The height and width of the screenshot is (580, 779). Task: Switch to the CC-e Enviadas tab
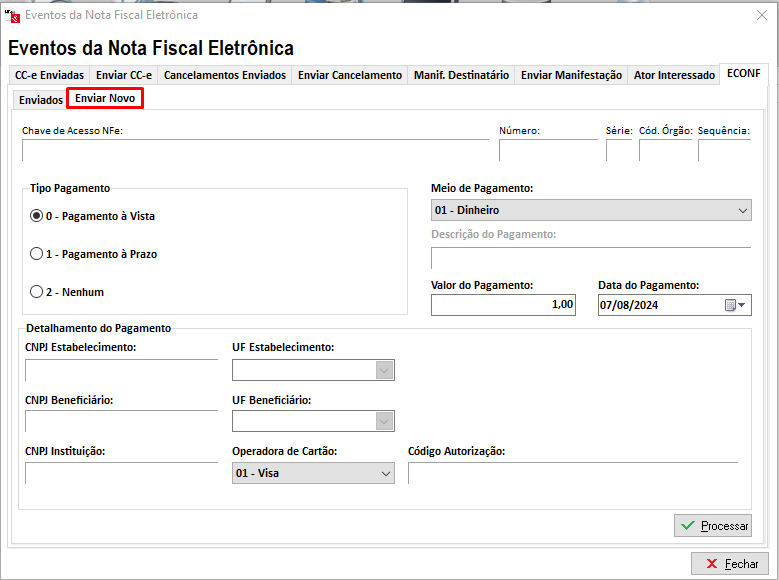[49, 75]
